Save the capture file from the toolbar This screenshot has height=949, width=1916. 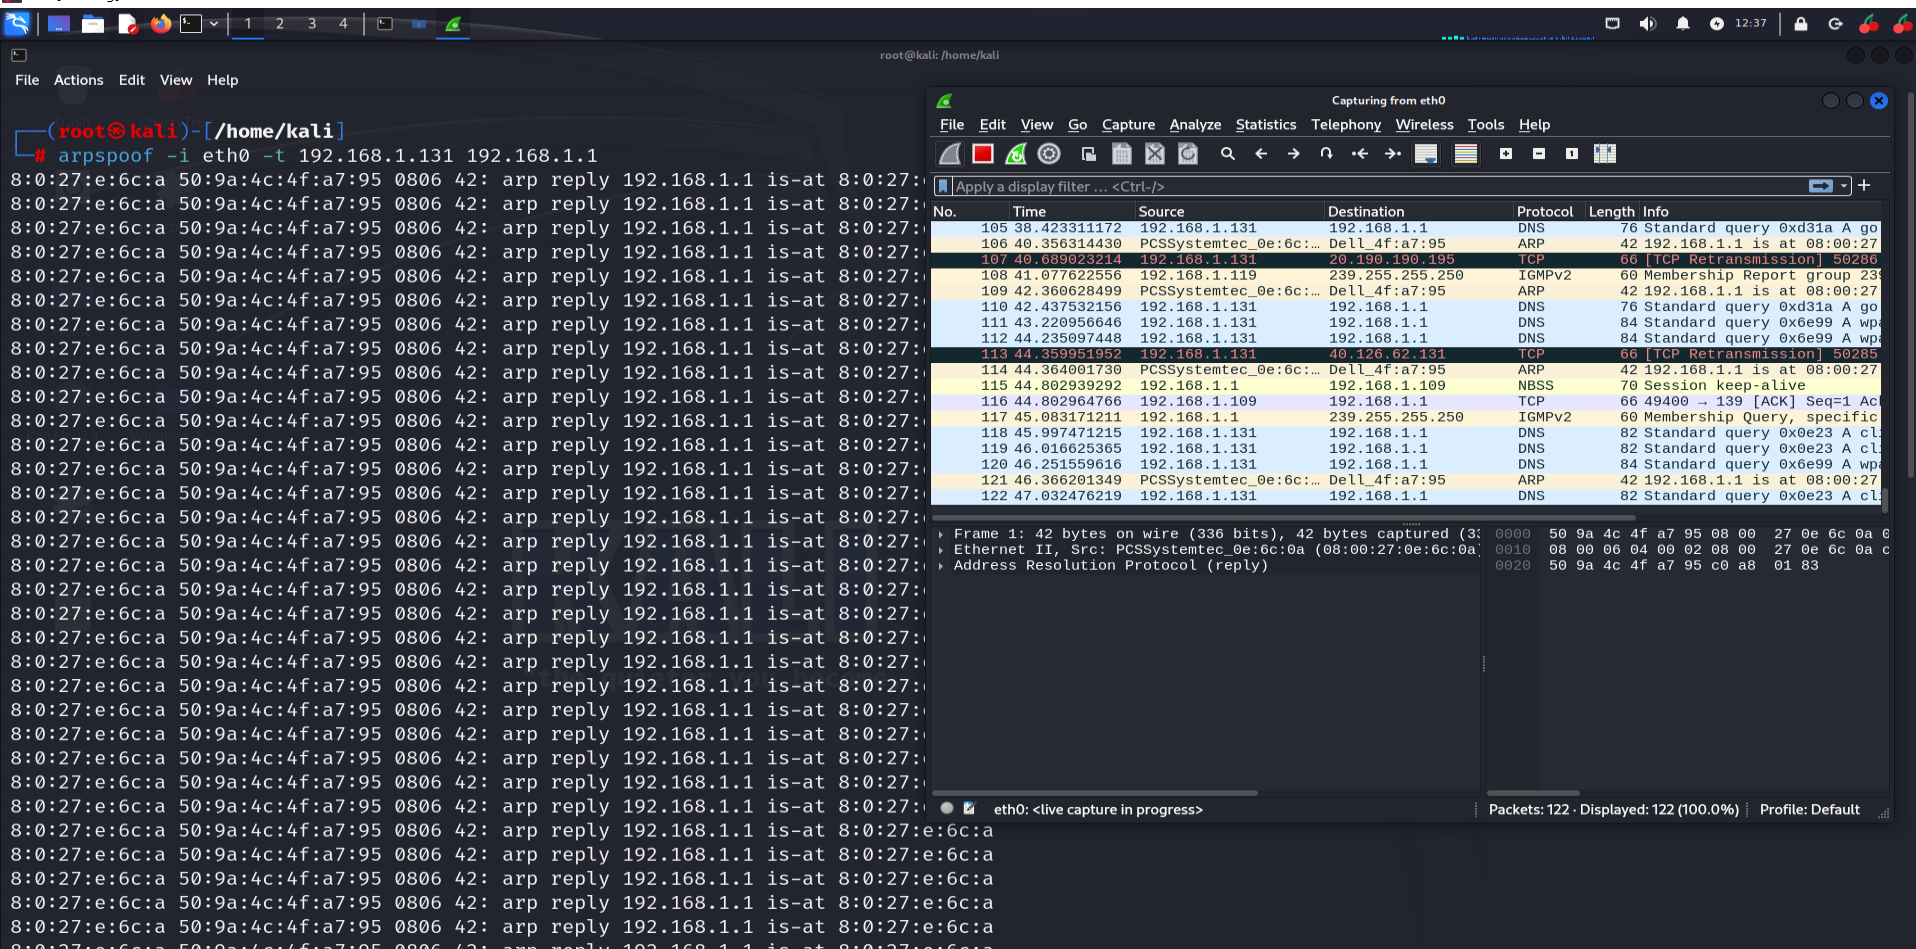click(x=1122, y=154)
